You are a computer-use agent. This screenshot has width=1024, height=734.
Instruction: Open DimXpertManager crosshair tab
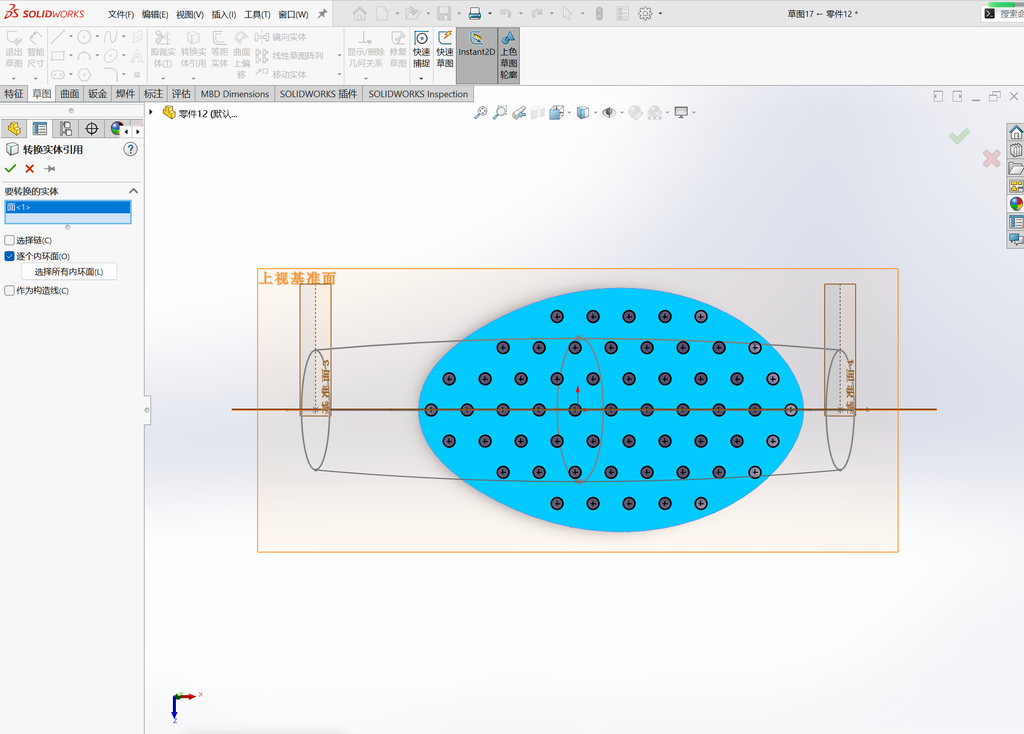tap(92, 129)
